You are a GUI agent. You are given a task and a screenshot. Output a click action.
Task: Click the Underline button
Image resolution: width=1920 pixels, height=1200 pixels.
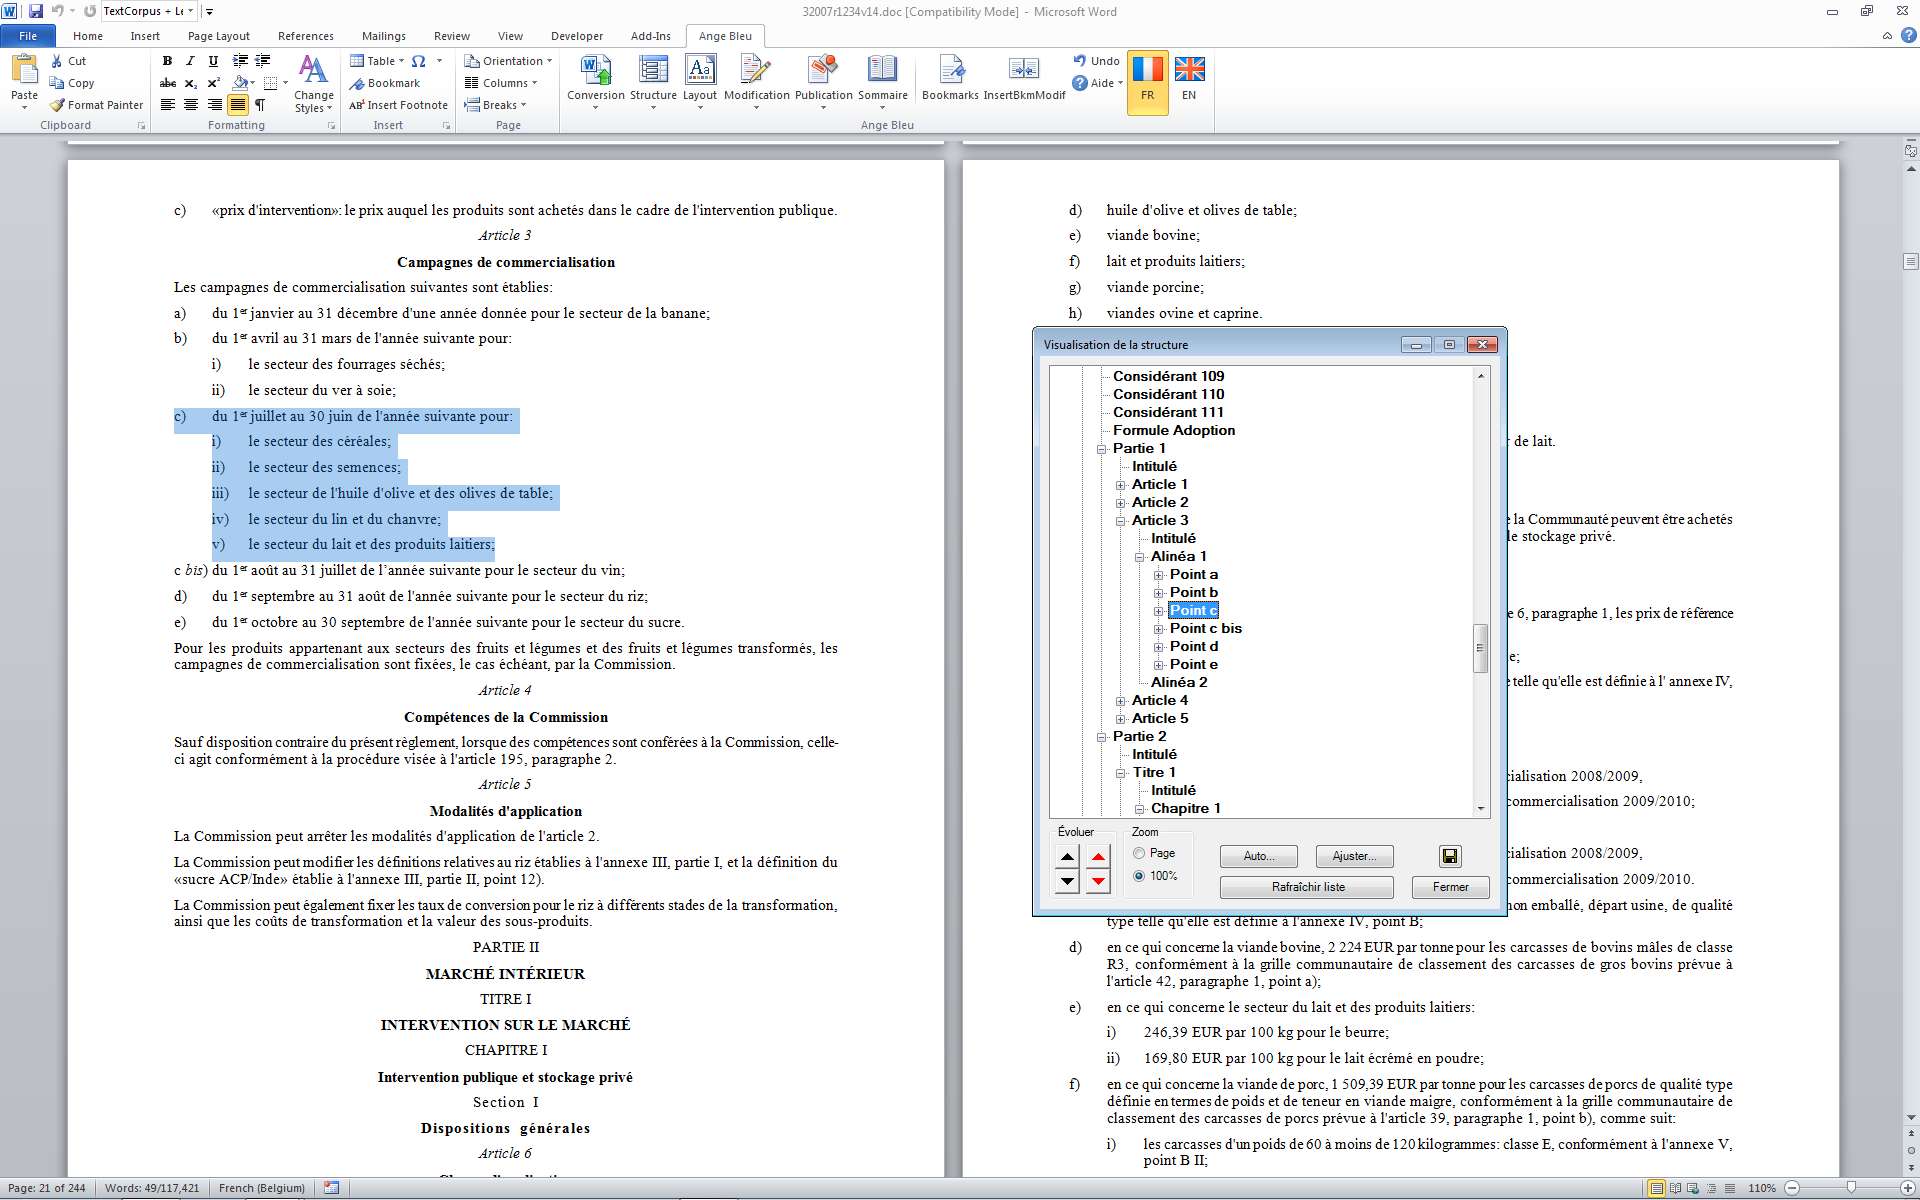(213, 61)
